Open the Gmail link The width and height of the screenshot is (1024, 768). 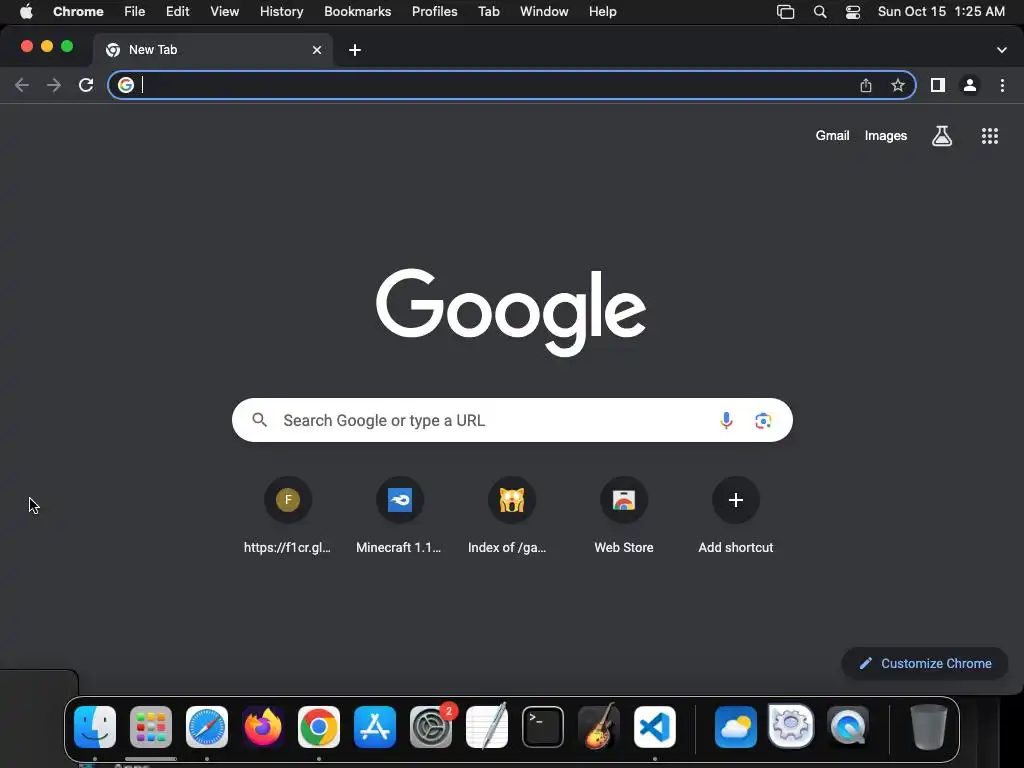832,136
